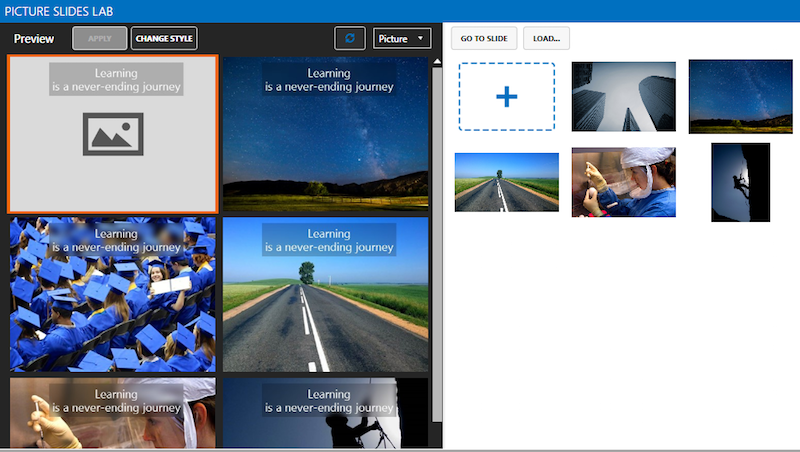Select the lab scientist preview slide at bottom
Image resolution: width=800 pixels, height=452 pixels.
pyautogui.click(x=112, y=412)
